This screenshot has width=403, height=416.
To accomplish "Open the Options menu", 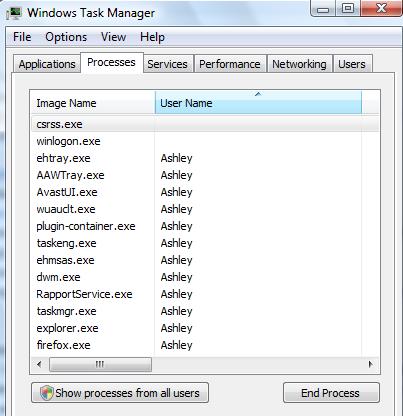I will pos(66,37).
